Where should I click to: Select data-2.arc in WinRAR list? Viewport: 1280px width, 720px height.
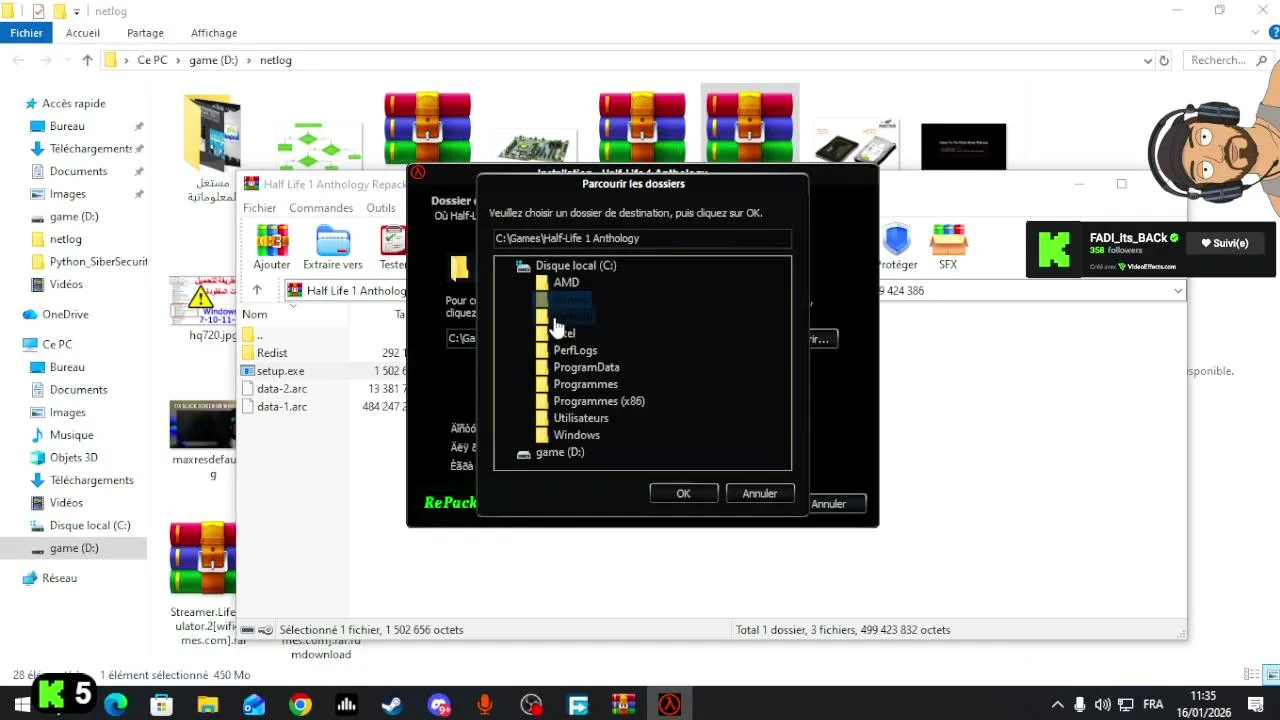(281, 389)
